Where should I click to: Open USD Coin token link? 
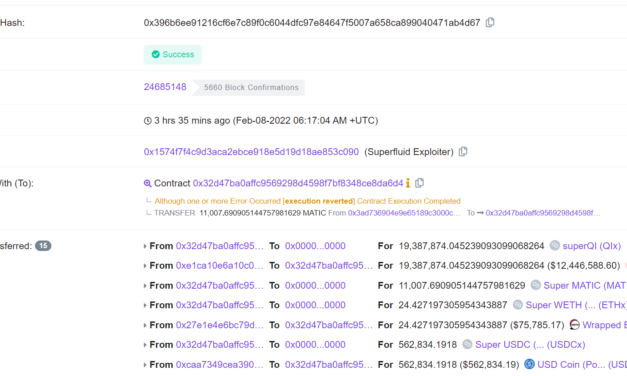click(x=582, y=364)
